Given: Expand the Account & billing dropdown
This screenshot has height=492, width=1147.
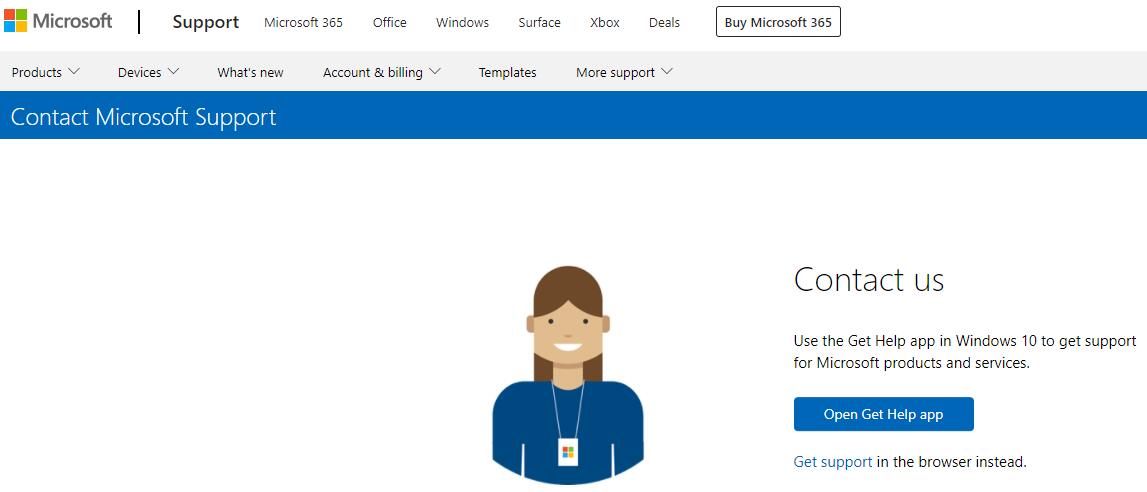Looking at the screenshot, I should [x=382, y=72].
